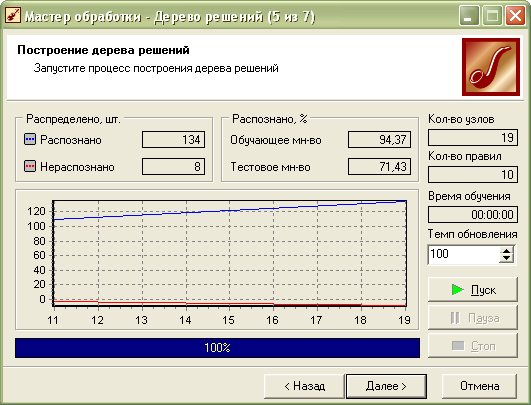Viewport: 531px width, 405px height.
Task: Click chart x-axis label 11
Action: (x=53, y=320)
